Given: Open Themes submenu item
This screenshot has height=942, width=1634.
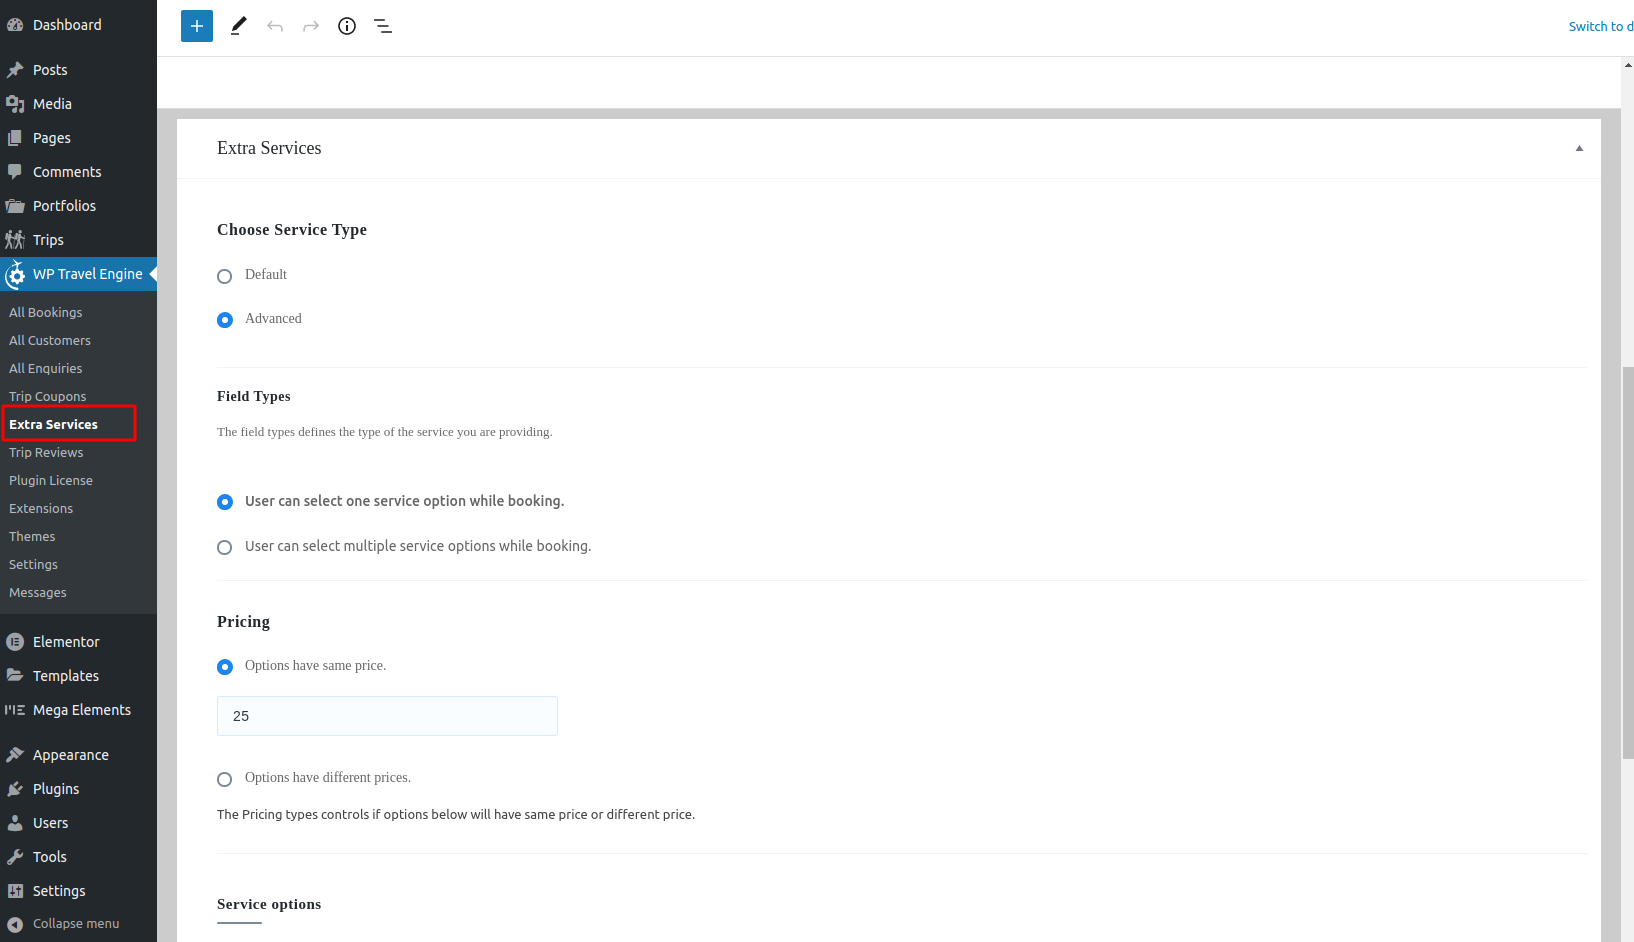Looking at the screenshot, I should [32, 537].
